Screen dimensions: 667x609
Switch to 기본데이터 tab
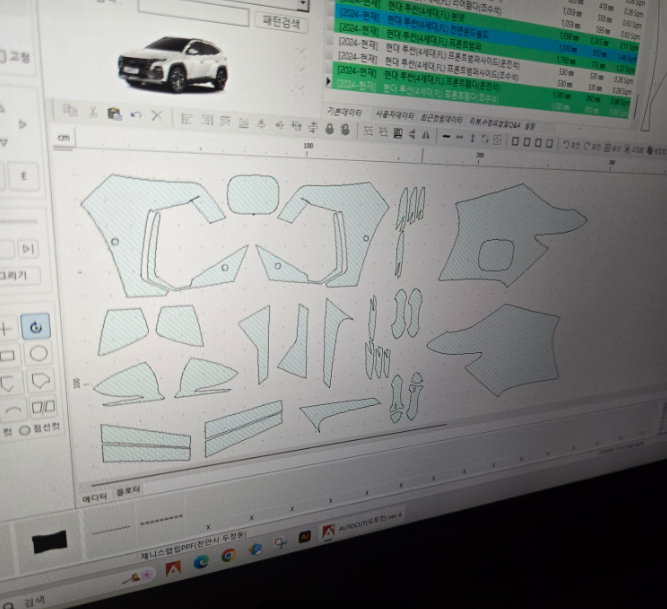344,112
